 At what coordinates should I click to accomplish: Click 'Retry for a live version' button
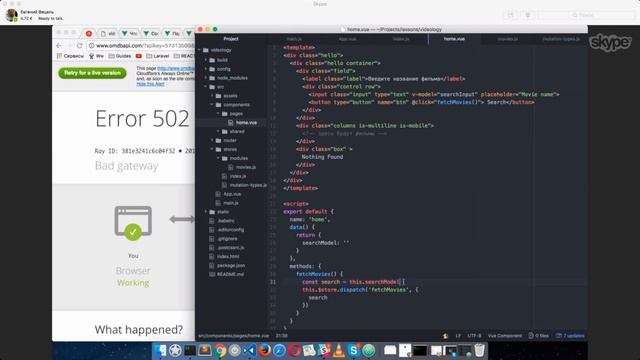click(92, 73)
